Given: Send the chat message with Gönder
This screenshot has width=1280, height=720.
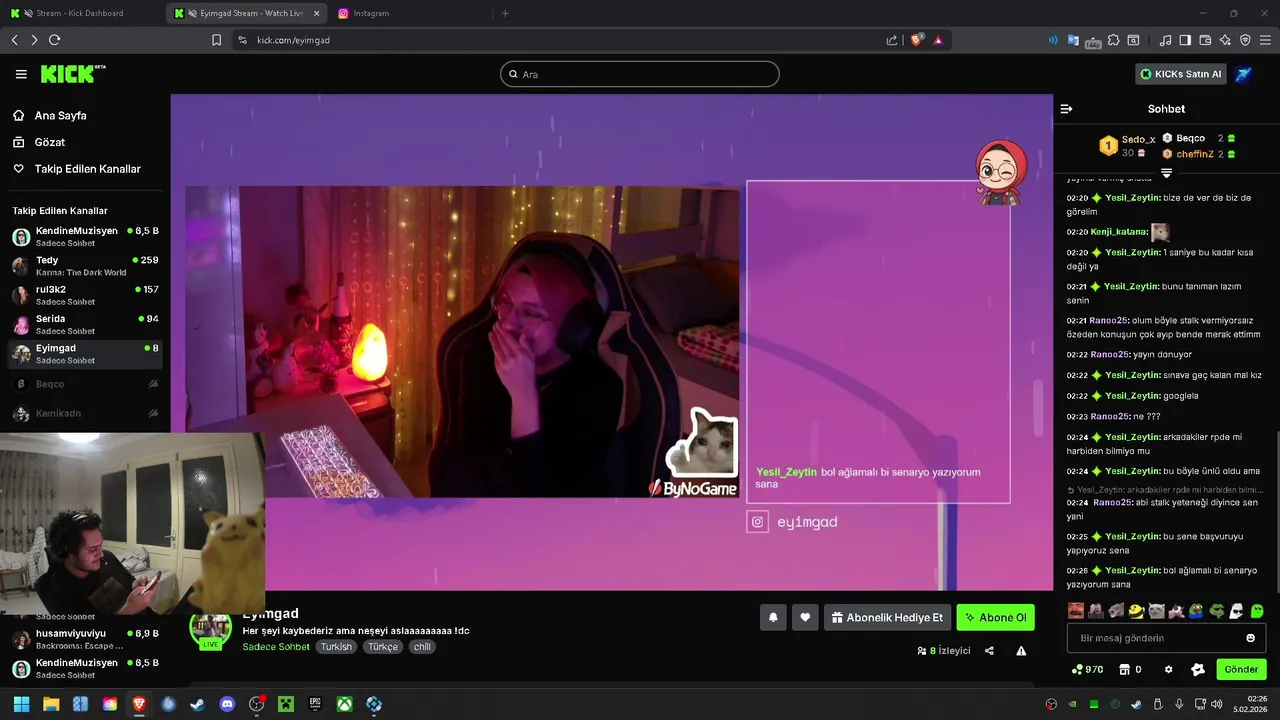Looking at the screenshot, I should [x=1241, y=669].
